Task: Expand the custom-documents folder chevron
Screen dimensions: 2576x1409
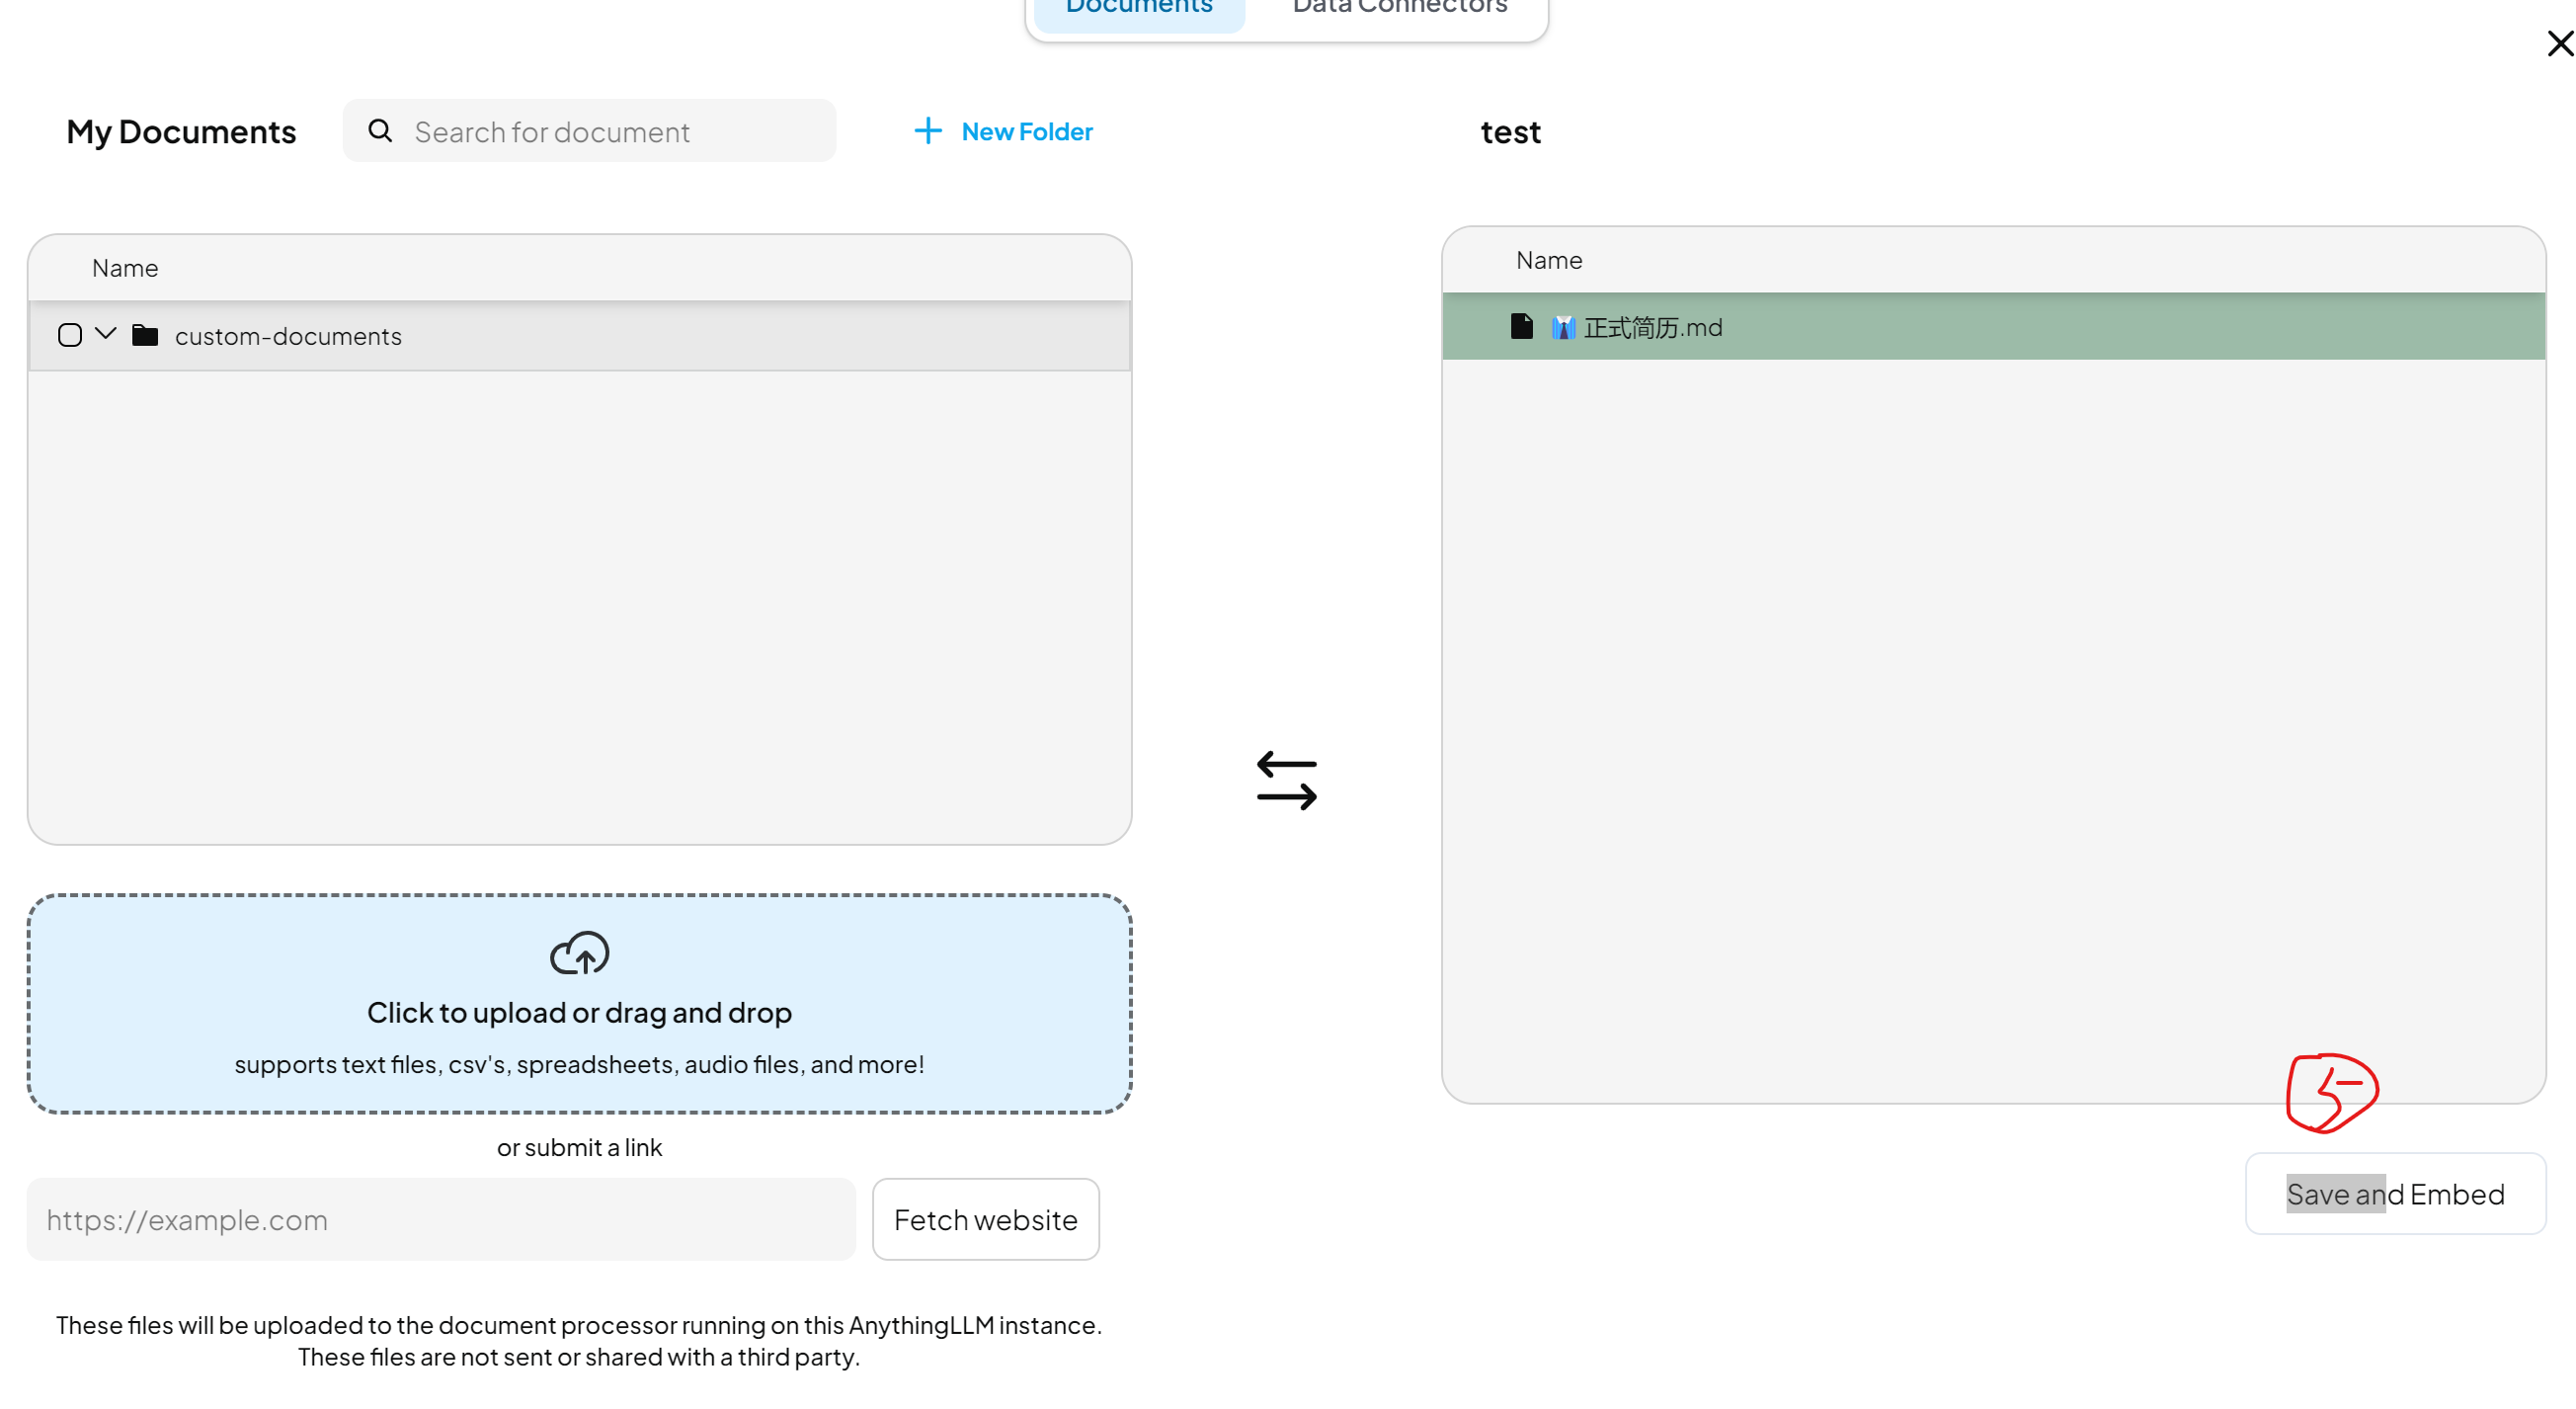Action: [106, 333]
